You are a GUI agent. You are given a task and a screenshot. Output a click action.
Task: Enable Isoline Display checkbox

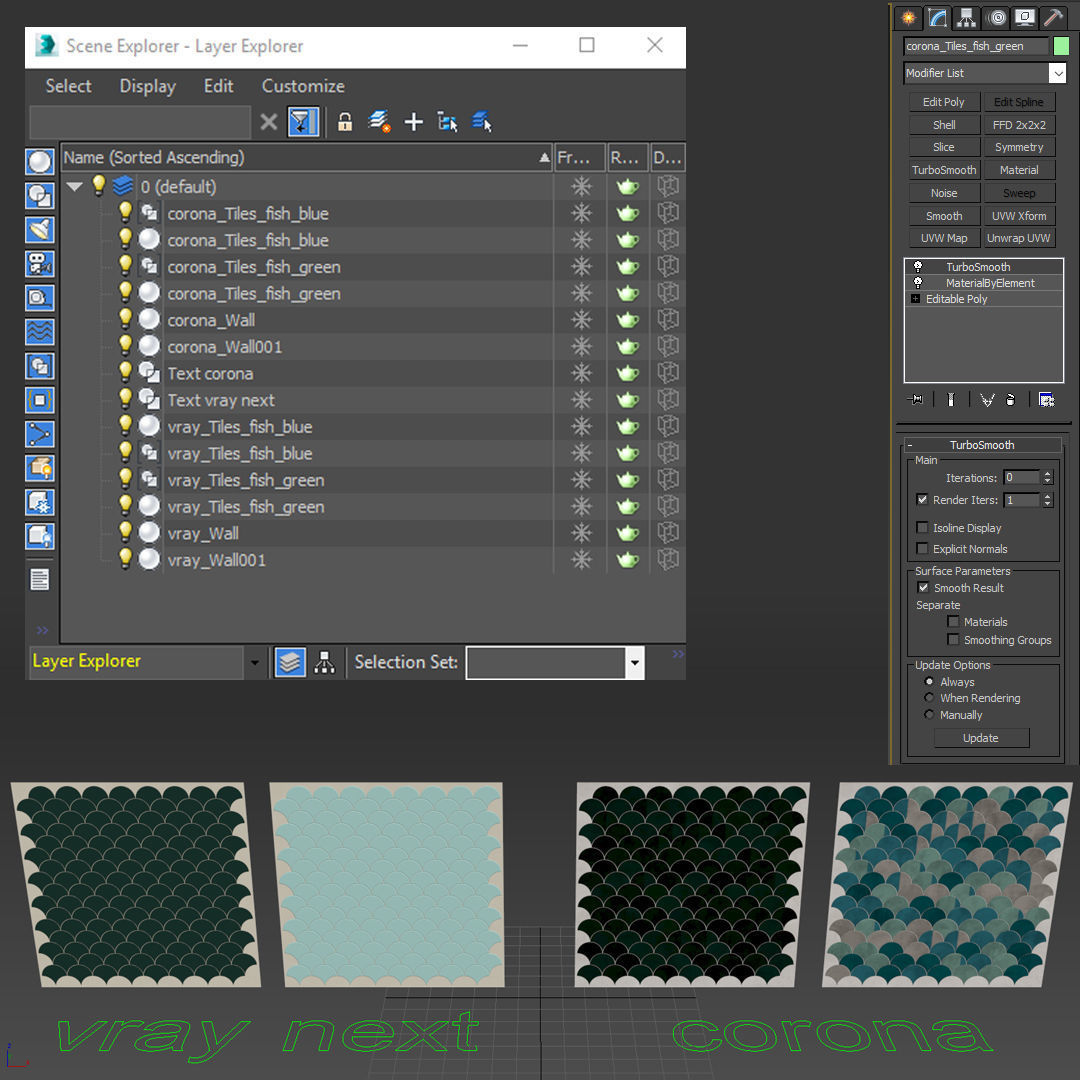pyautogui.click(x=922, y=527)
